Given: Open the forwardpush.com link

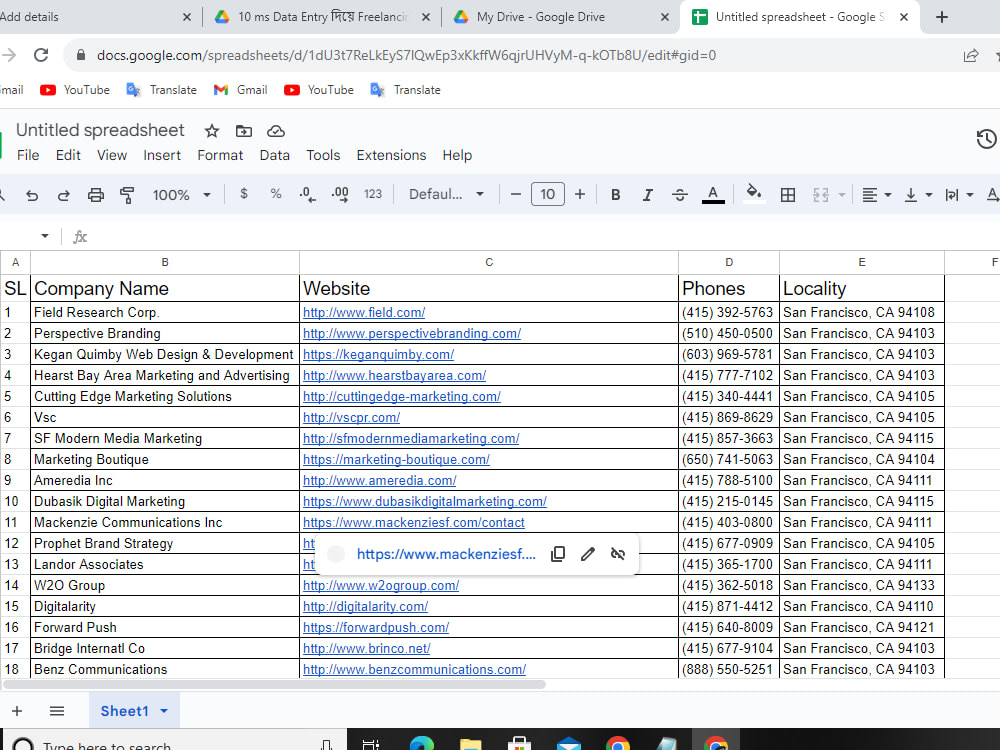Looking at the screenshot, I should 376,628.
